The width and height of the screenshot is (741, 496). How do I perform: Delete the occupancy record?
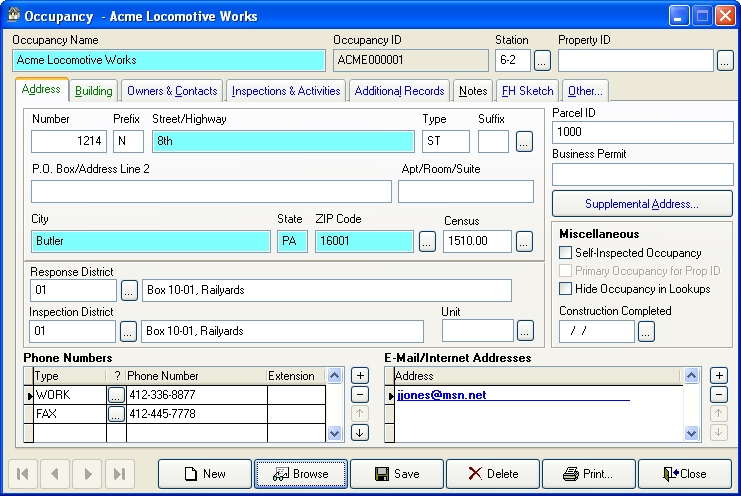493,473
